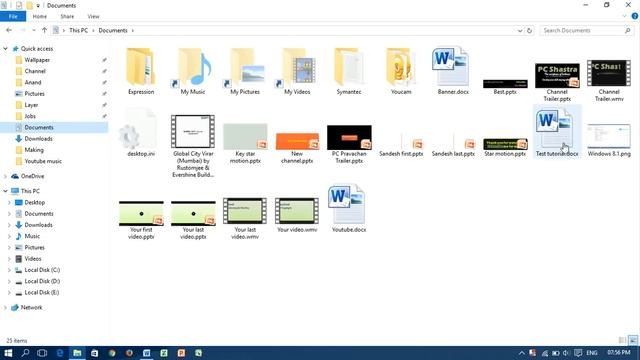Image resolution: width=640 pixels, height=360 pixels.
Task: Open Local Disk (D:) in tree
Action: 42,281
